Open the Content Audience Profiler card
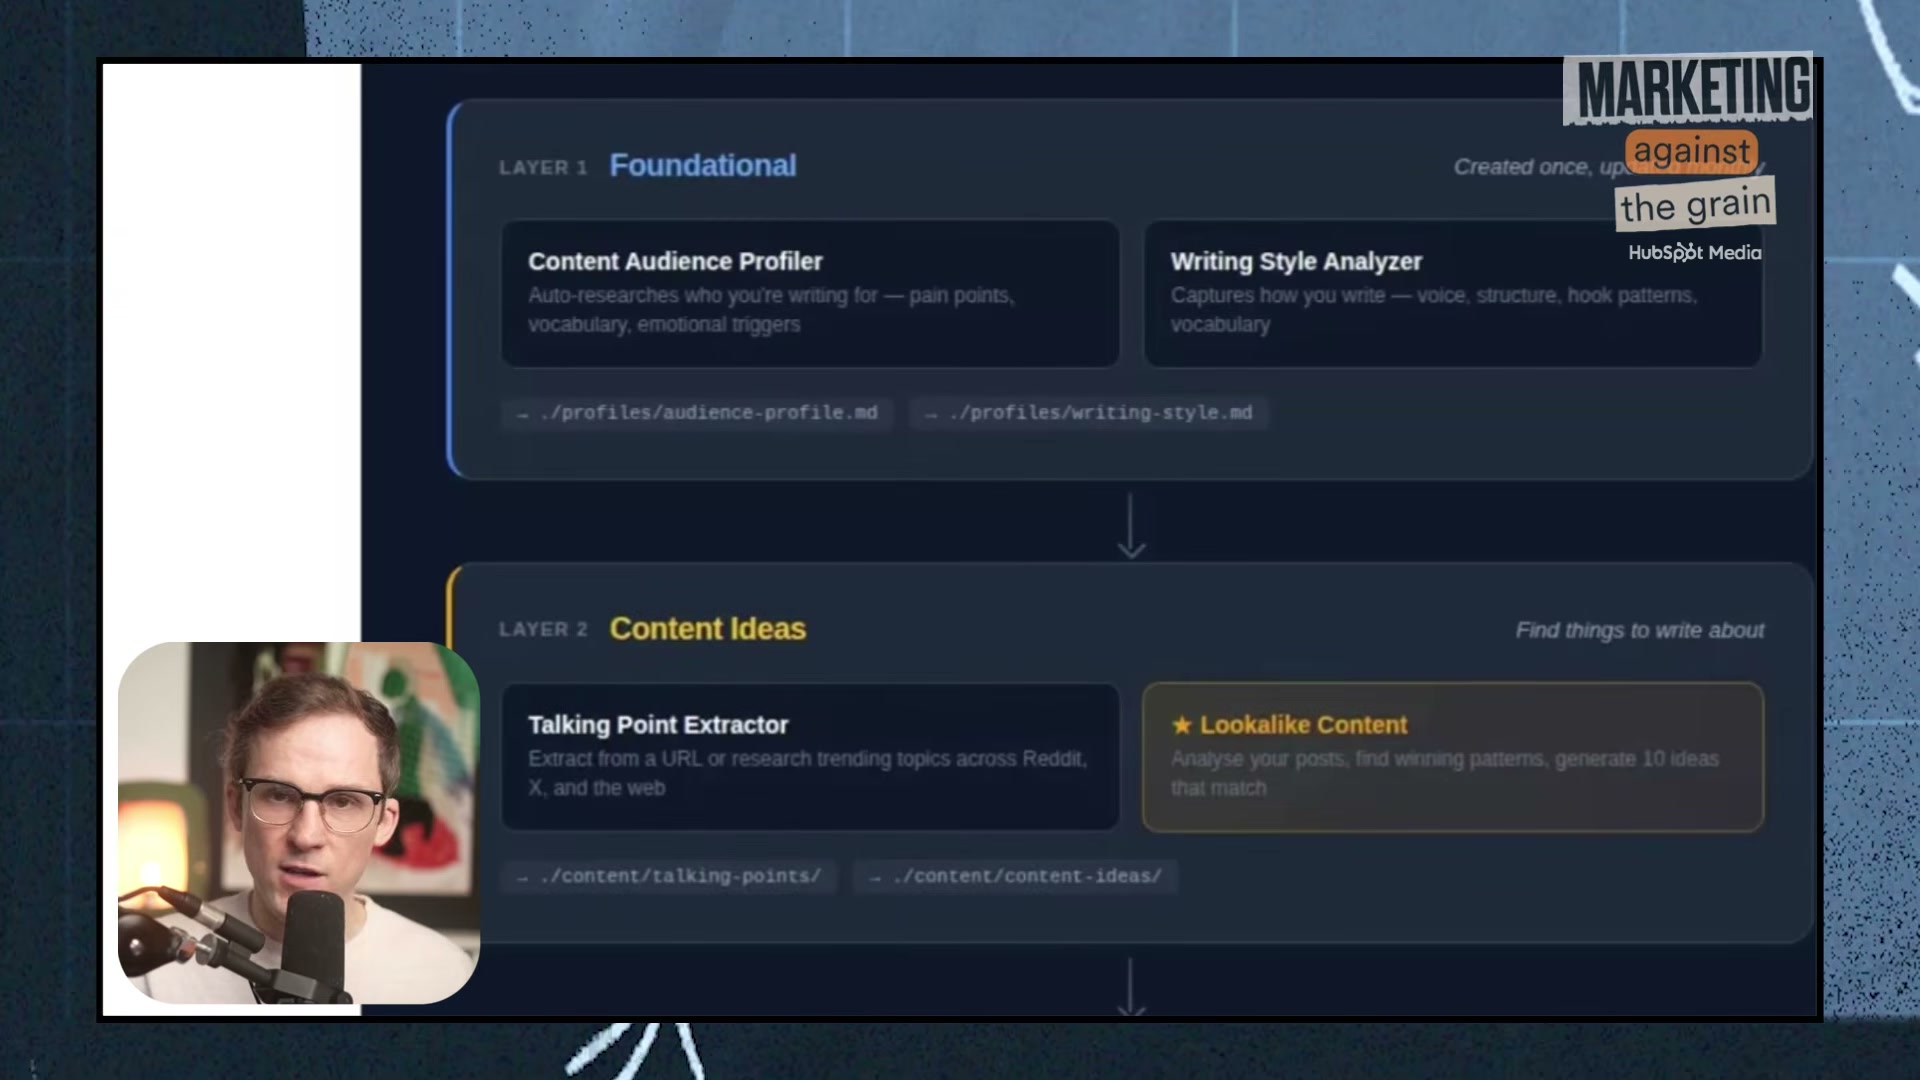The height and width of the screenshot is (1080, 1920). 810,294
